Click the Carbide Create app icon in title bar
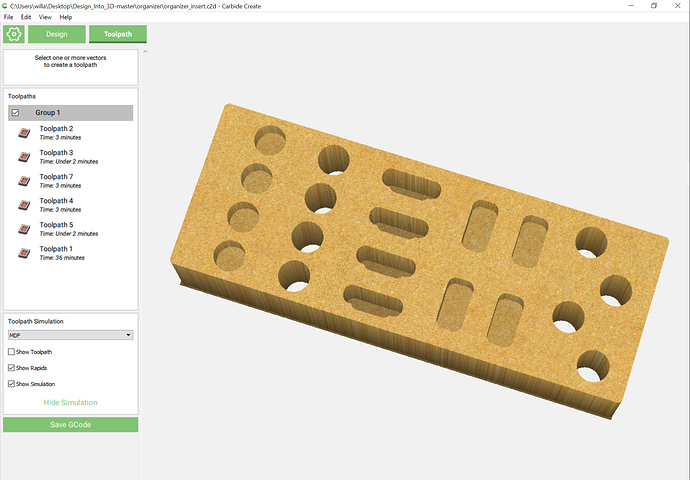Viewport: 690px width, 480px height. click(4, 6)
